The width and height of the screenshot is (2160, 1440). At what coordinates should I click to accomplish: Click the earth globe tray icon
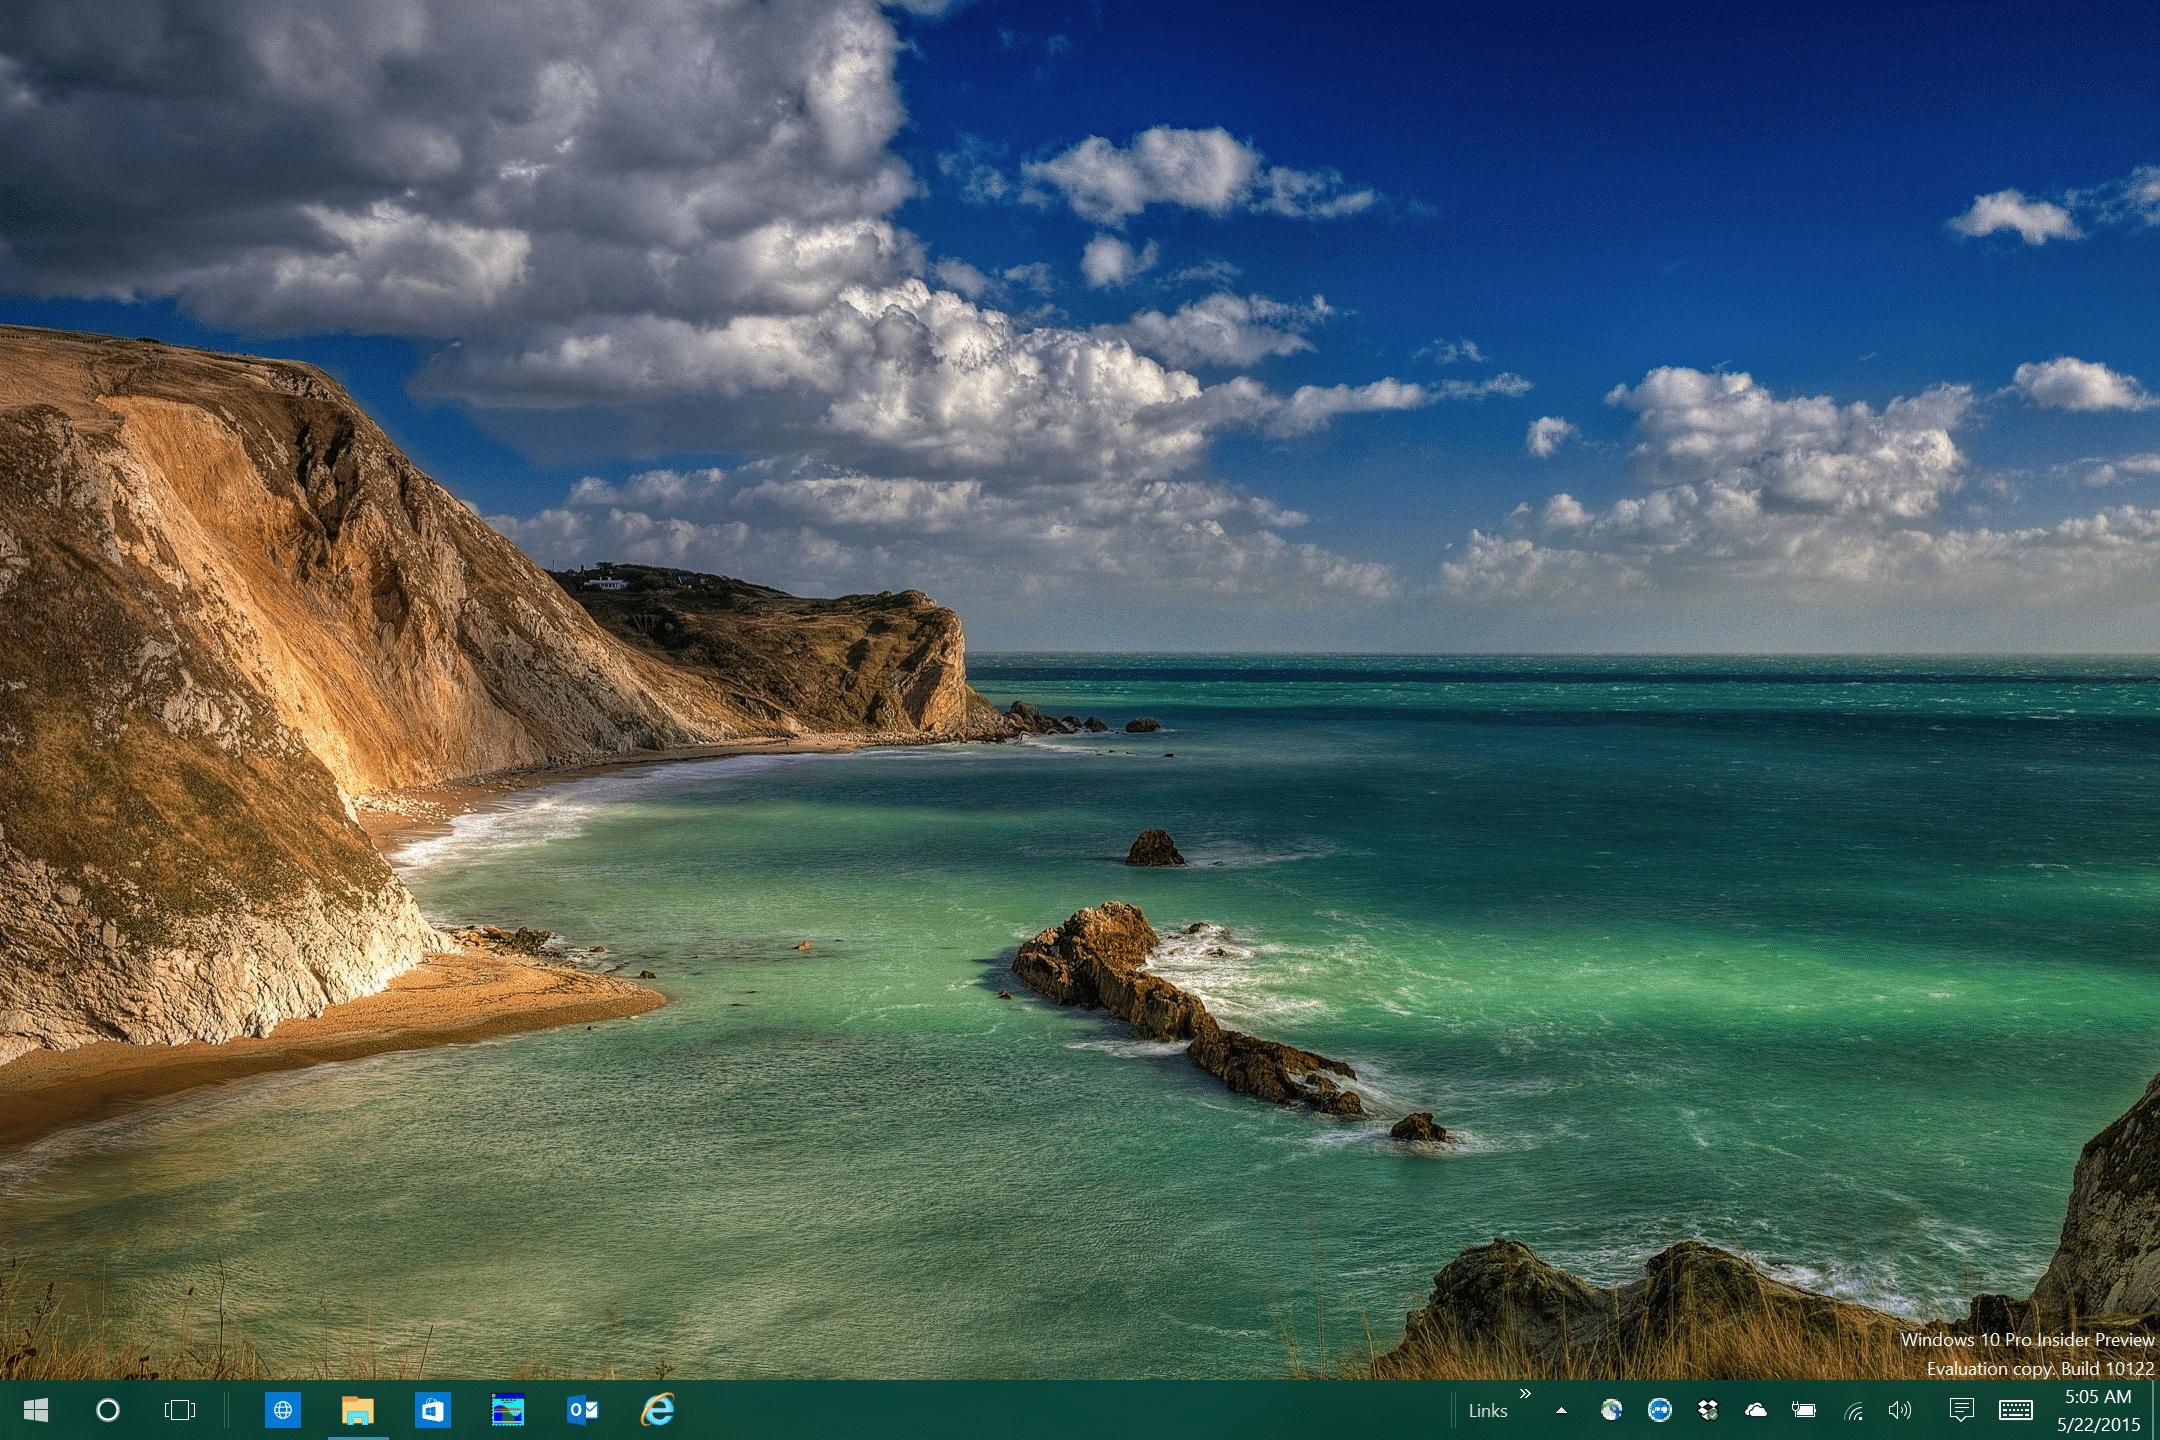click(1611, 1410)
